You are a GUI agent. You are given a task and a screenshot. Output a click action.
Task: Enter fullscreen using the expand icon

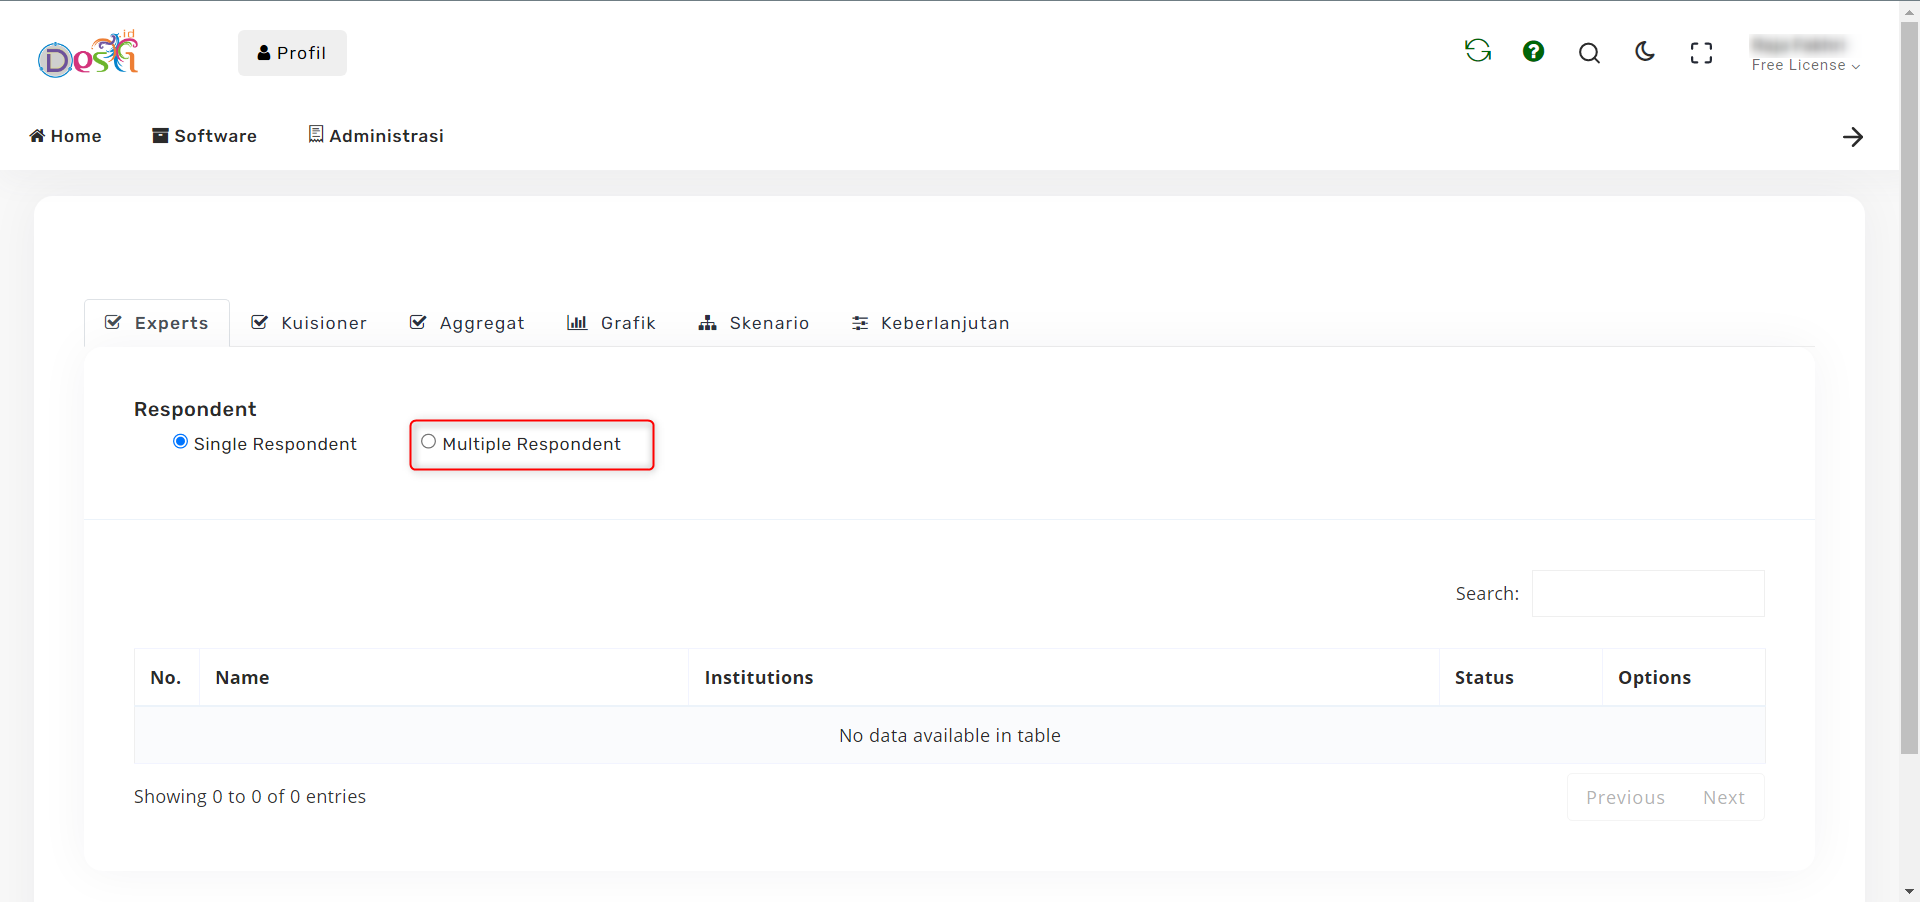(1701, 53)
